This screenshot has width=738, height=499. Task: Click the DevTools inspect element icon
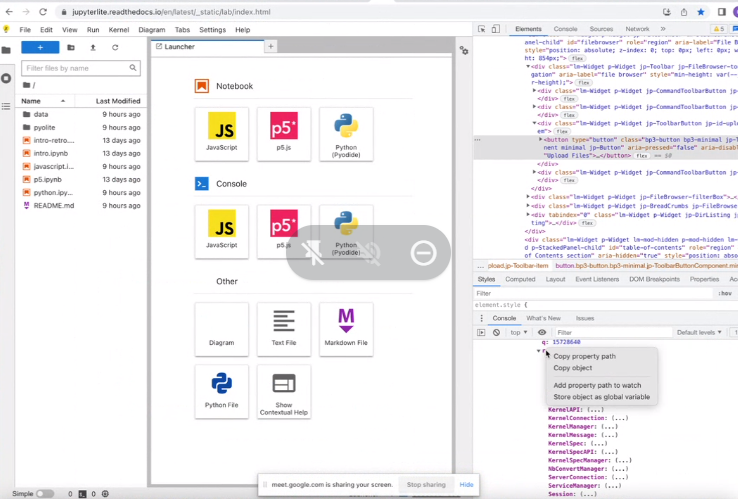pos(481,29)
